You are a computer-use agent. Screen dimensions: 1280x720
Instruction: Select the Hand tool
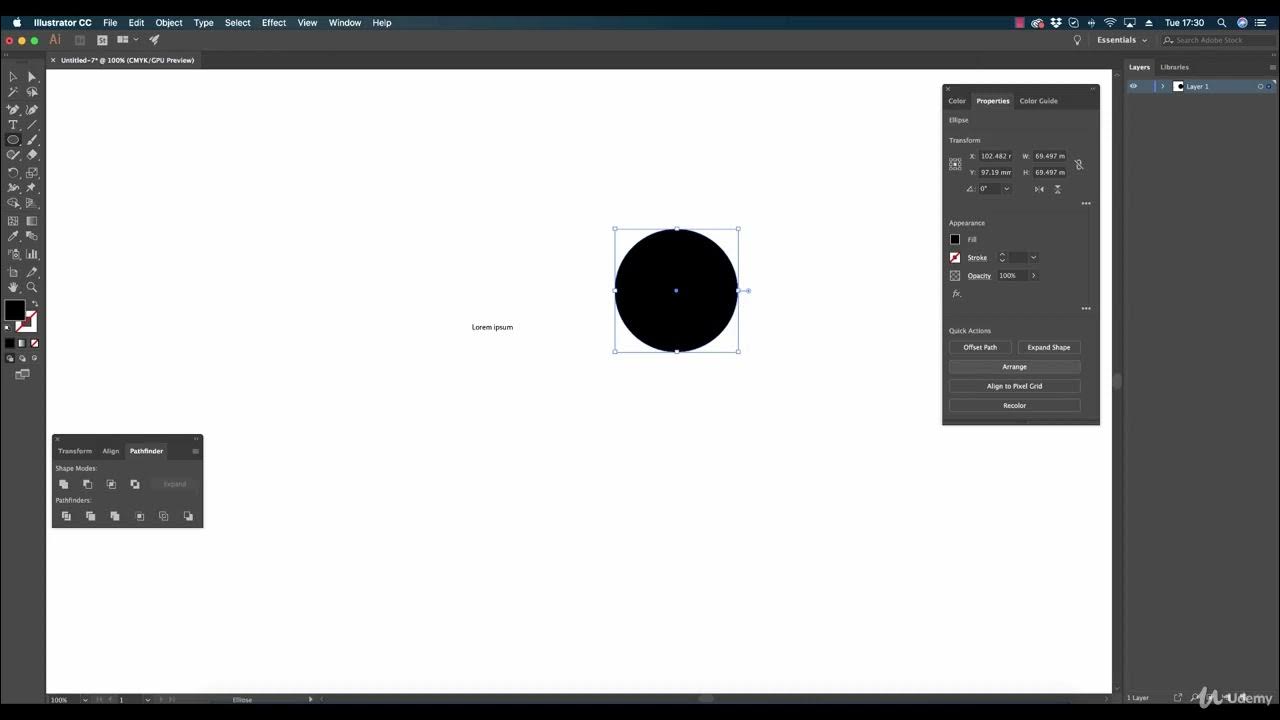tap(13, 287)
